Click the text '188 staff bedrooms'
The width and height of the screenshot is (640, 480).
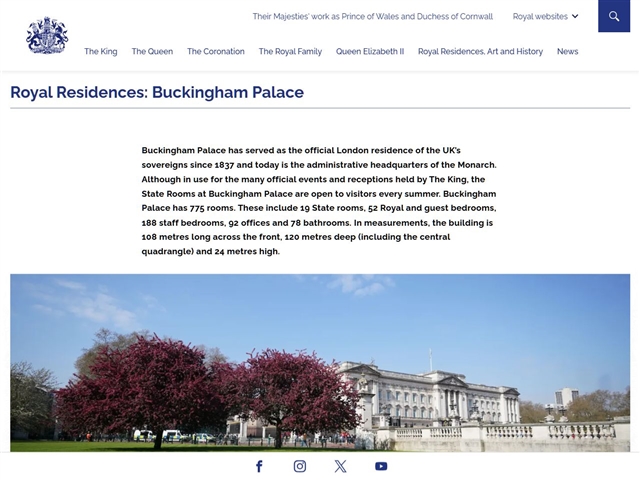[183, 223]
